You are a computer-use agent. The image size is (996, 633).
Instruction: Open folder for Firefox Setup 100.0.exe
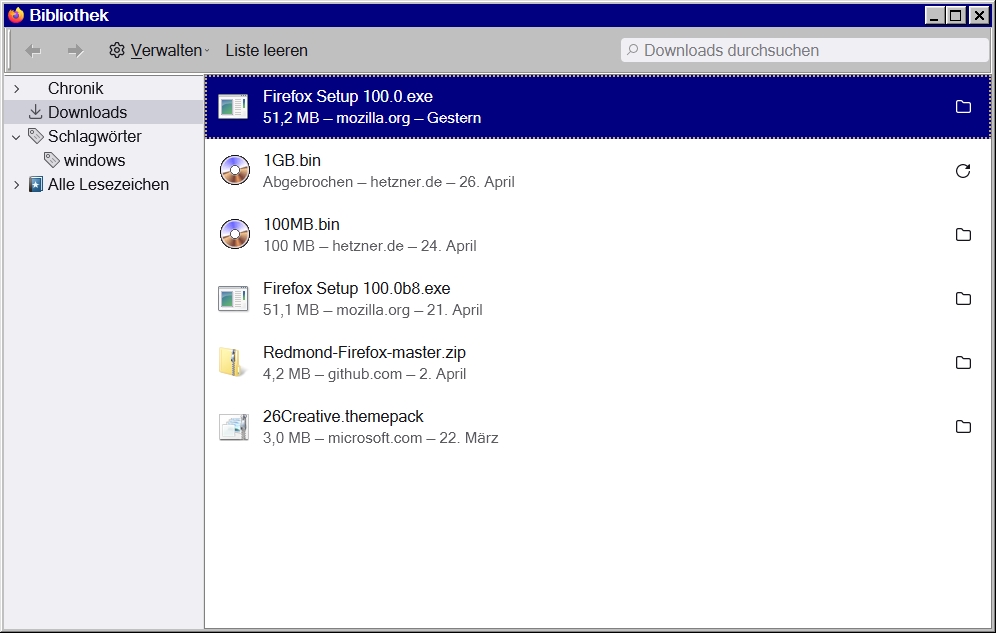click(x=963, y=107)
